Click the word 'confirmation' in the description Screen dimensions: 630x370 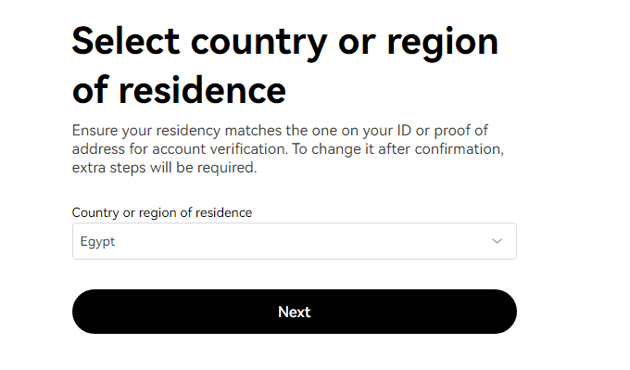point(458,149)
